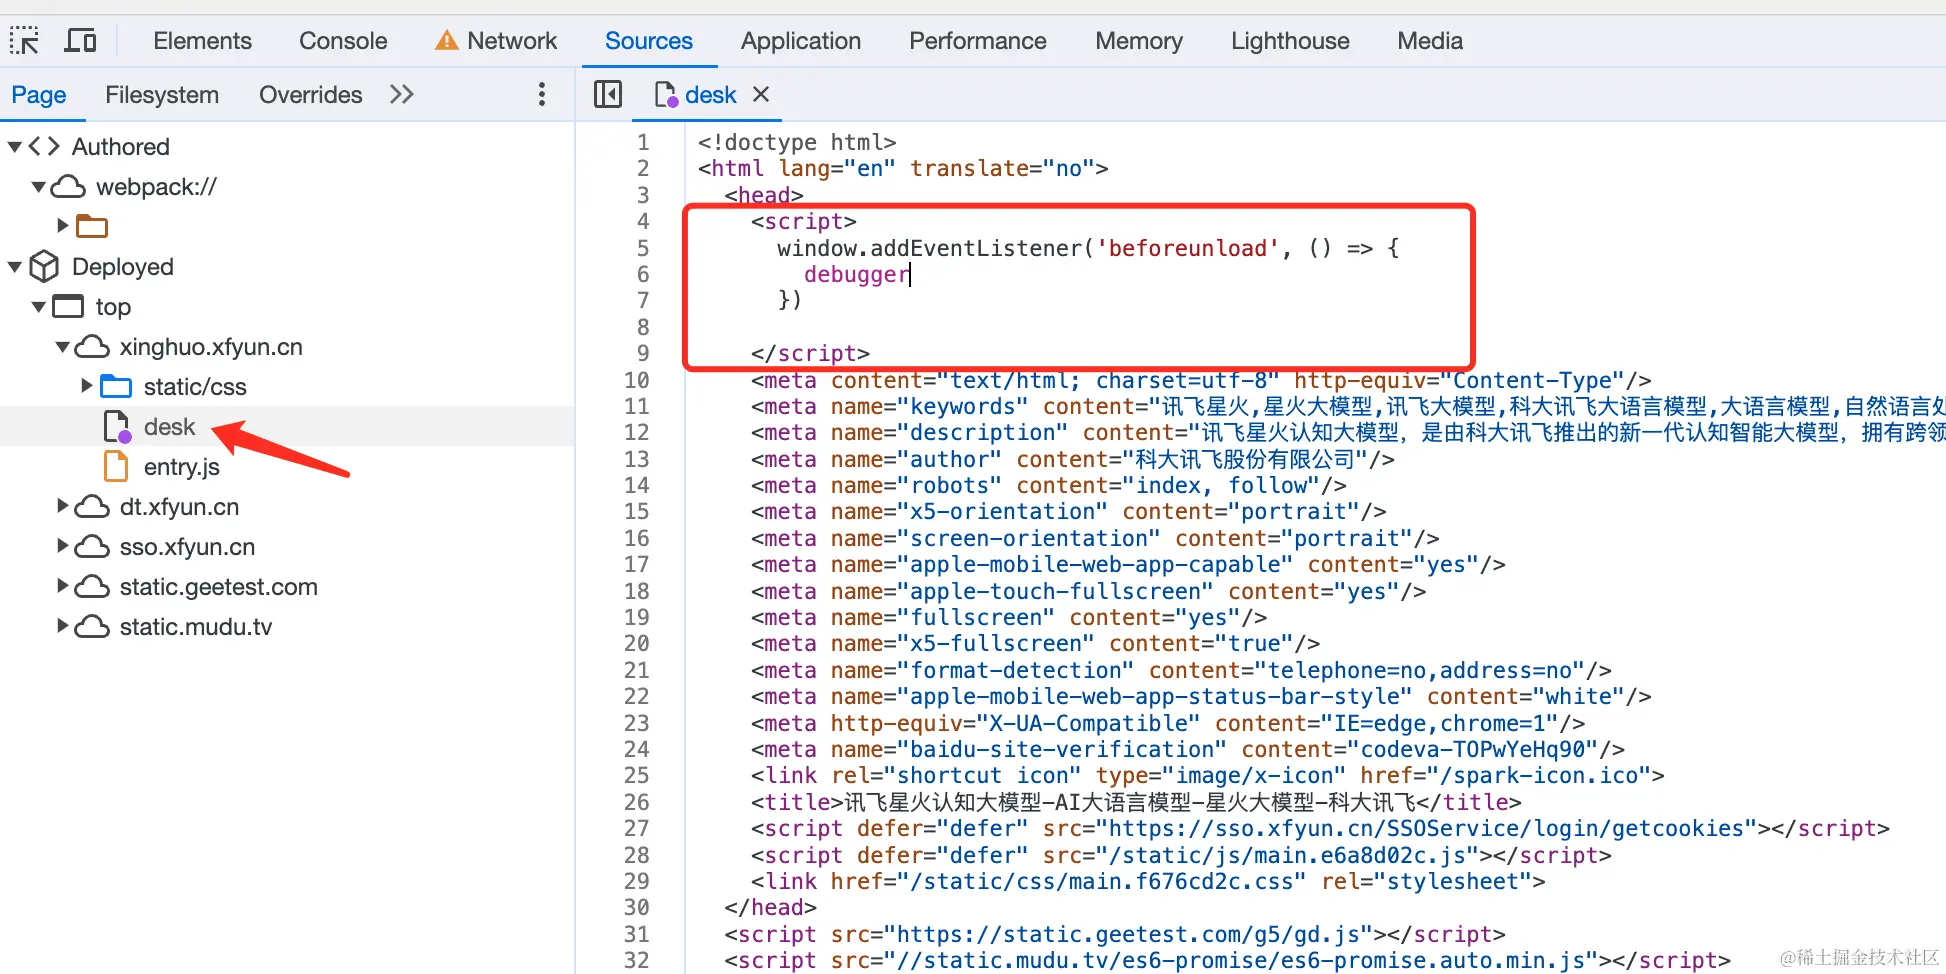Viewport: 1946px width, 974px height.
Task: Click the sso.xfyun.cn getcookies script URL
Action: pos(1427,828)
